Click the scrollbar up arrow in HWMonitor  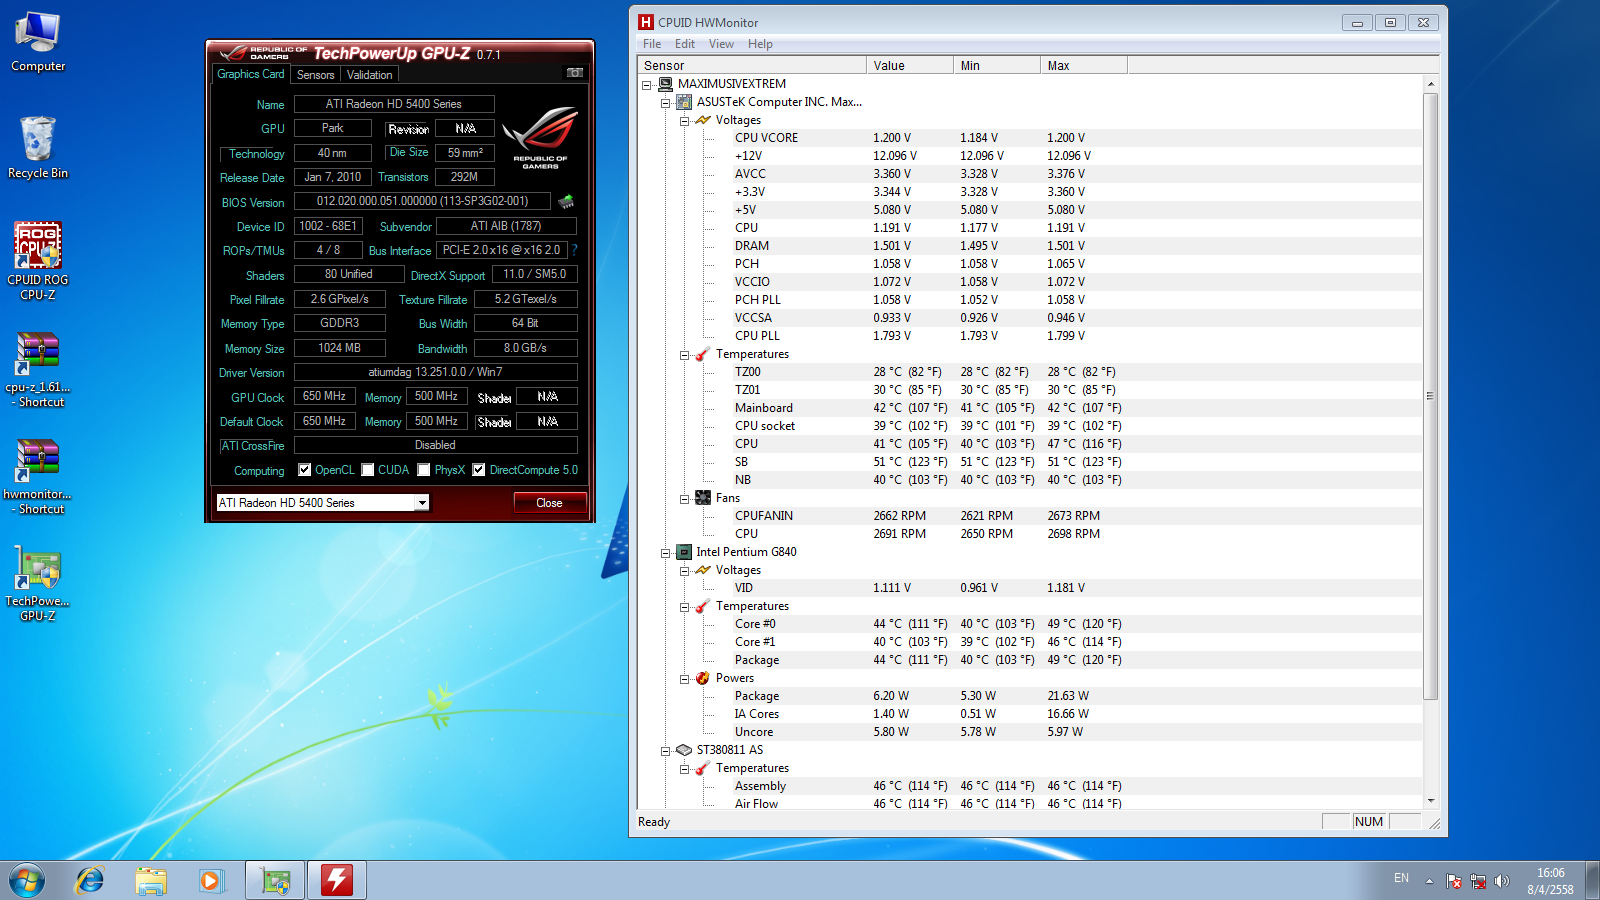pos(1431,84)
